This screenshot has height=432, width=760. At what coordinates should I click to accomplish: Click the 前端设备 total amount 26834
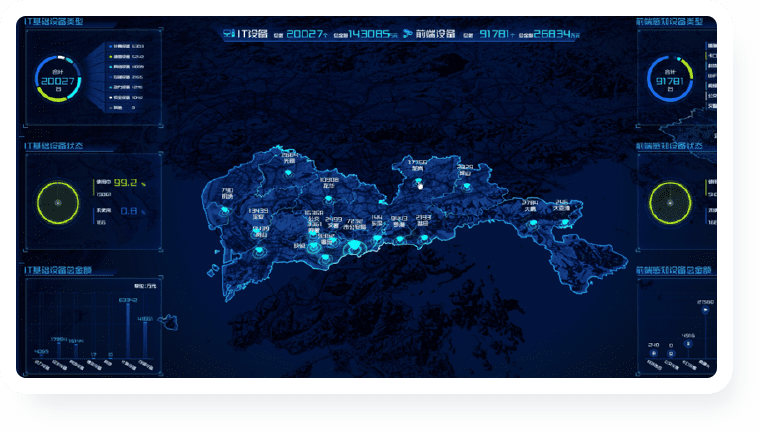552,33
